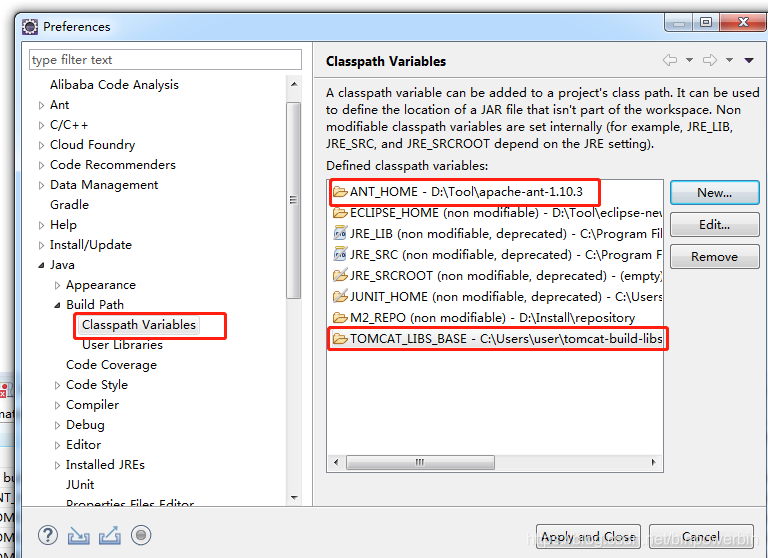Expand the Help tree node
Image resolution: width=768 pixels, height=558 pixels.
pos(41,225)
